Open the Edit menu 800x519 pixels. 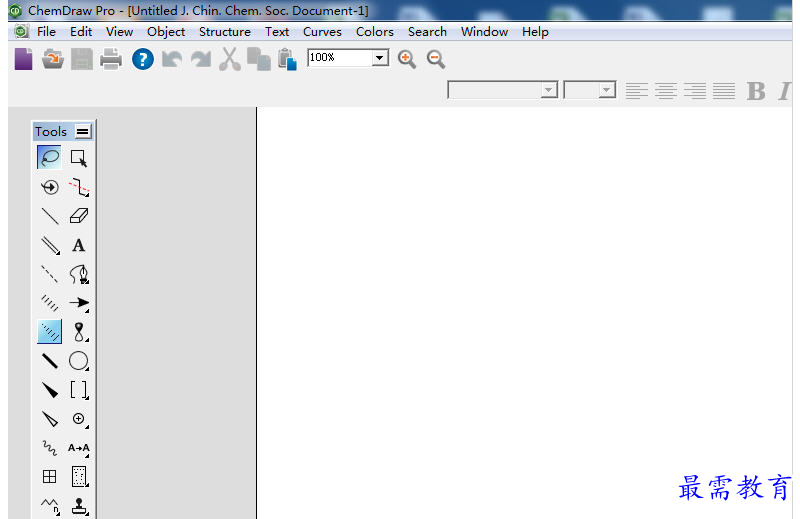point(81,32)
